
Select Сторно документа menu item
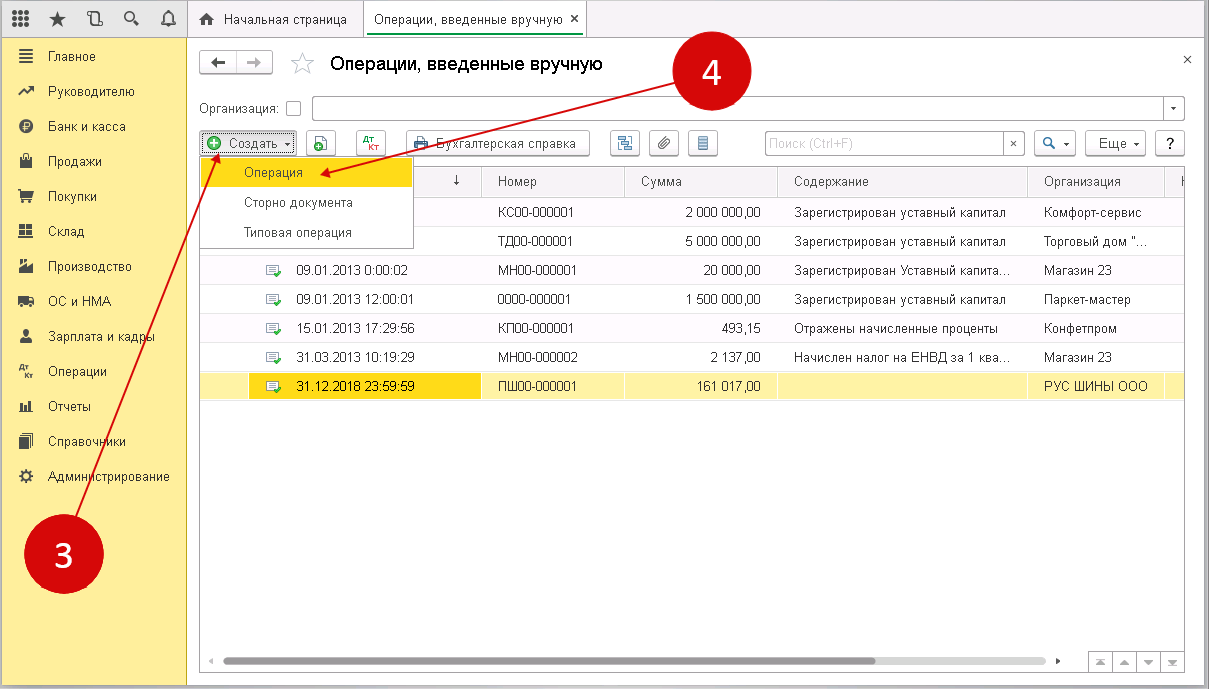click(307, 202)
